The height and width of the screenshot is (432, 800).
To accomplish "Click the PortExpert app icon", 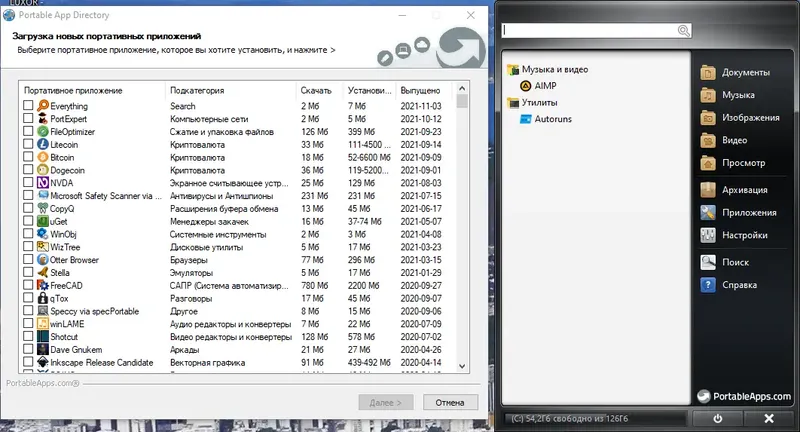I will click(43, 118).
